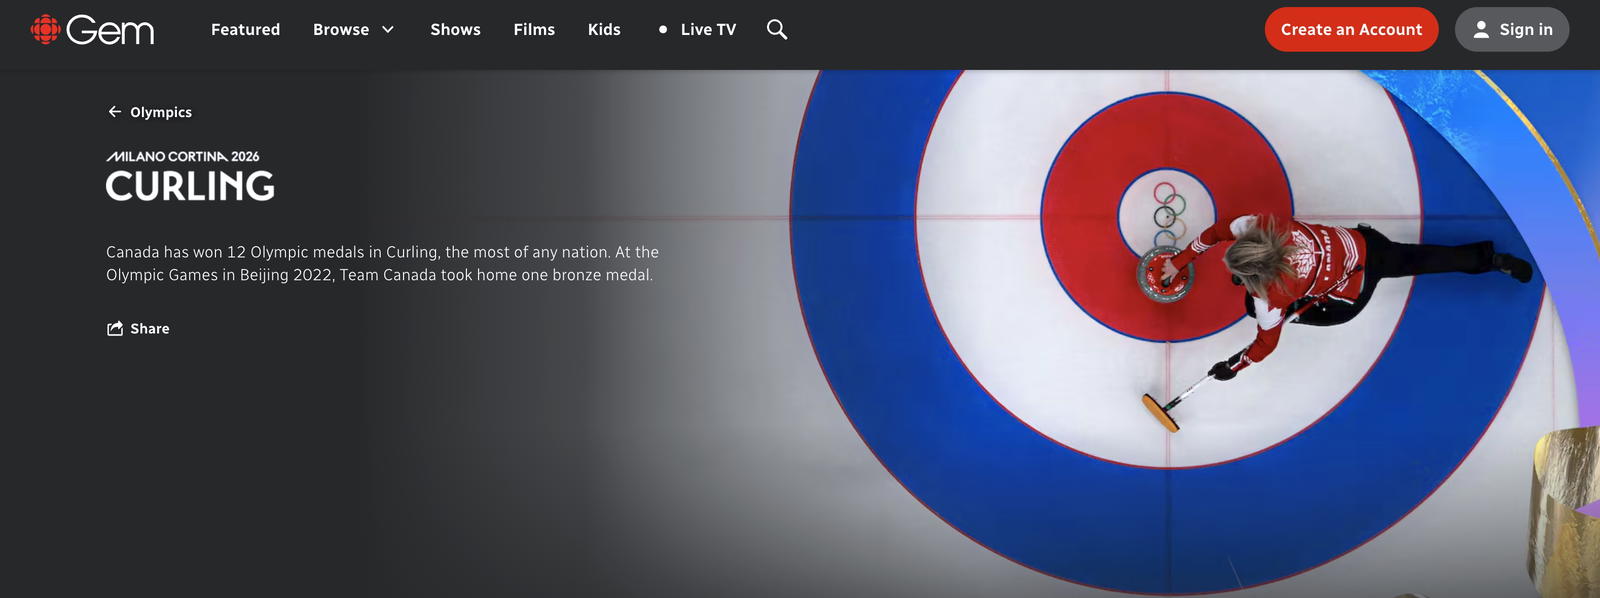Click the Share text label
1600x598 pixels.
point(150,329)
